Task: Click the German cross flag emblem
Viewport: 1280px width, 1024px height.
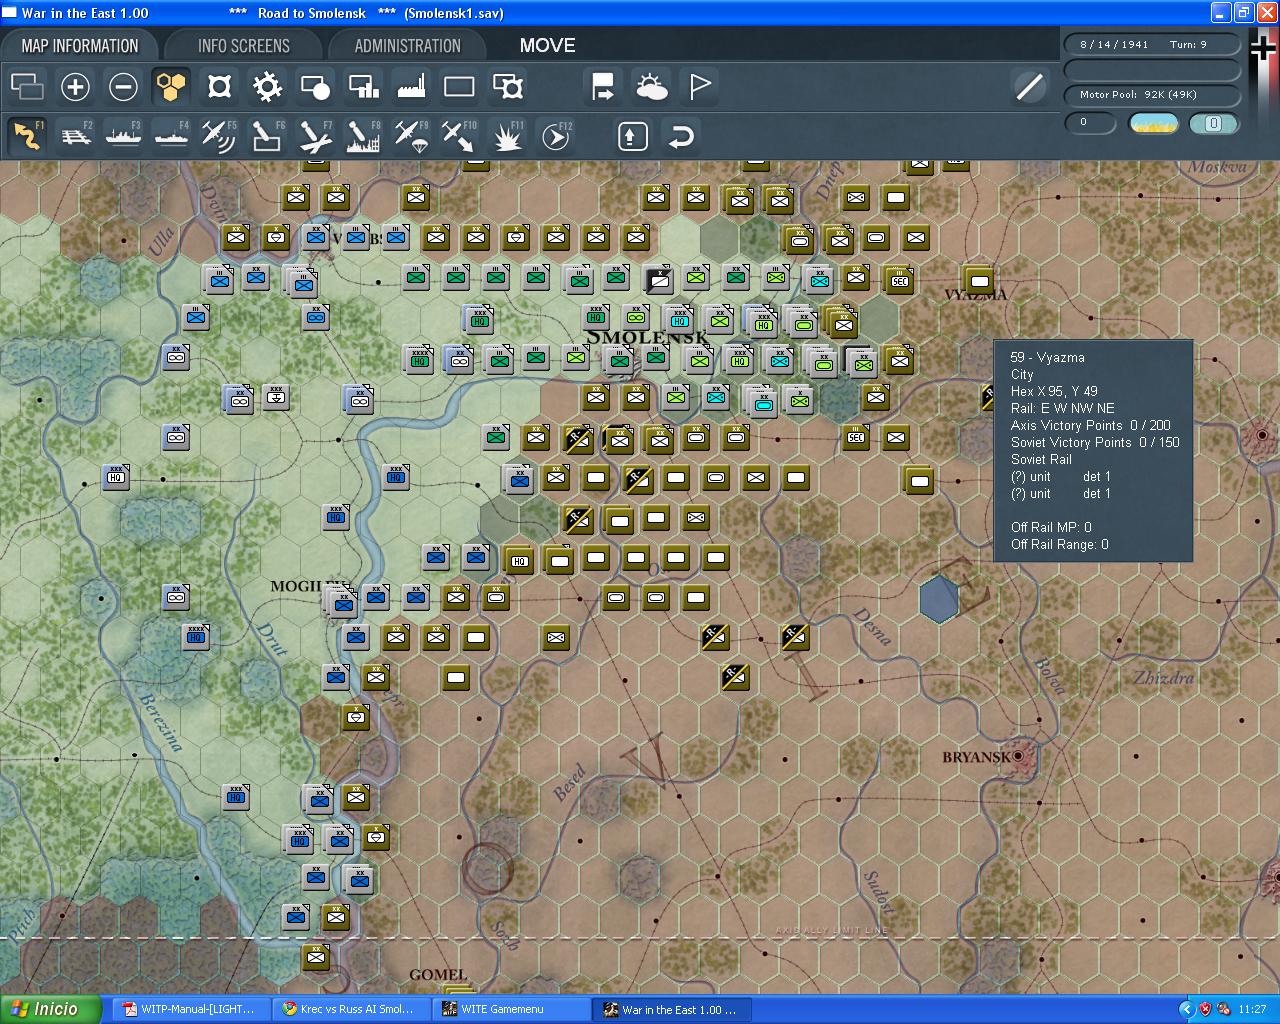Action: coord(1263,50)
